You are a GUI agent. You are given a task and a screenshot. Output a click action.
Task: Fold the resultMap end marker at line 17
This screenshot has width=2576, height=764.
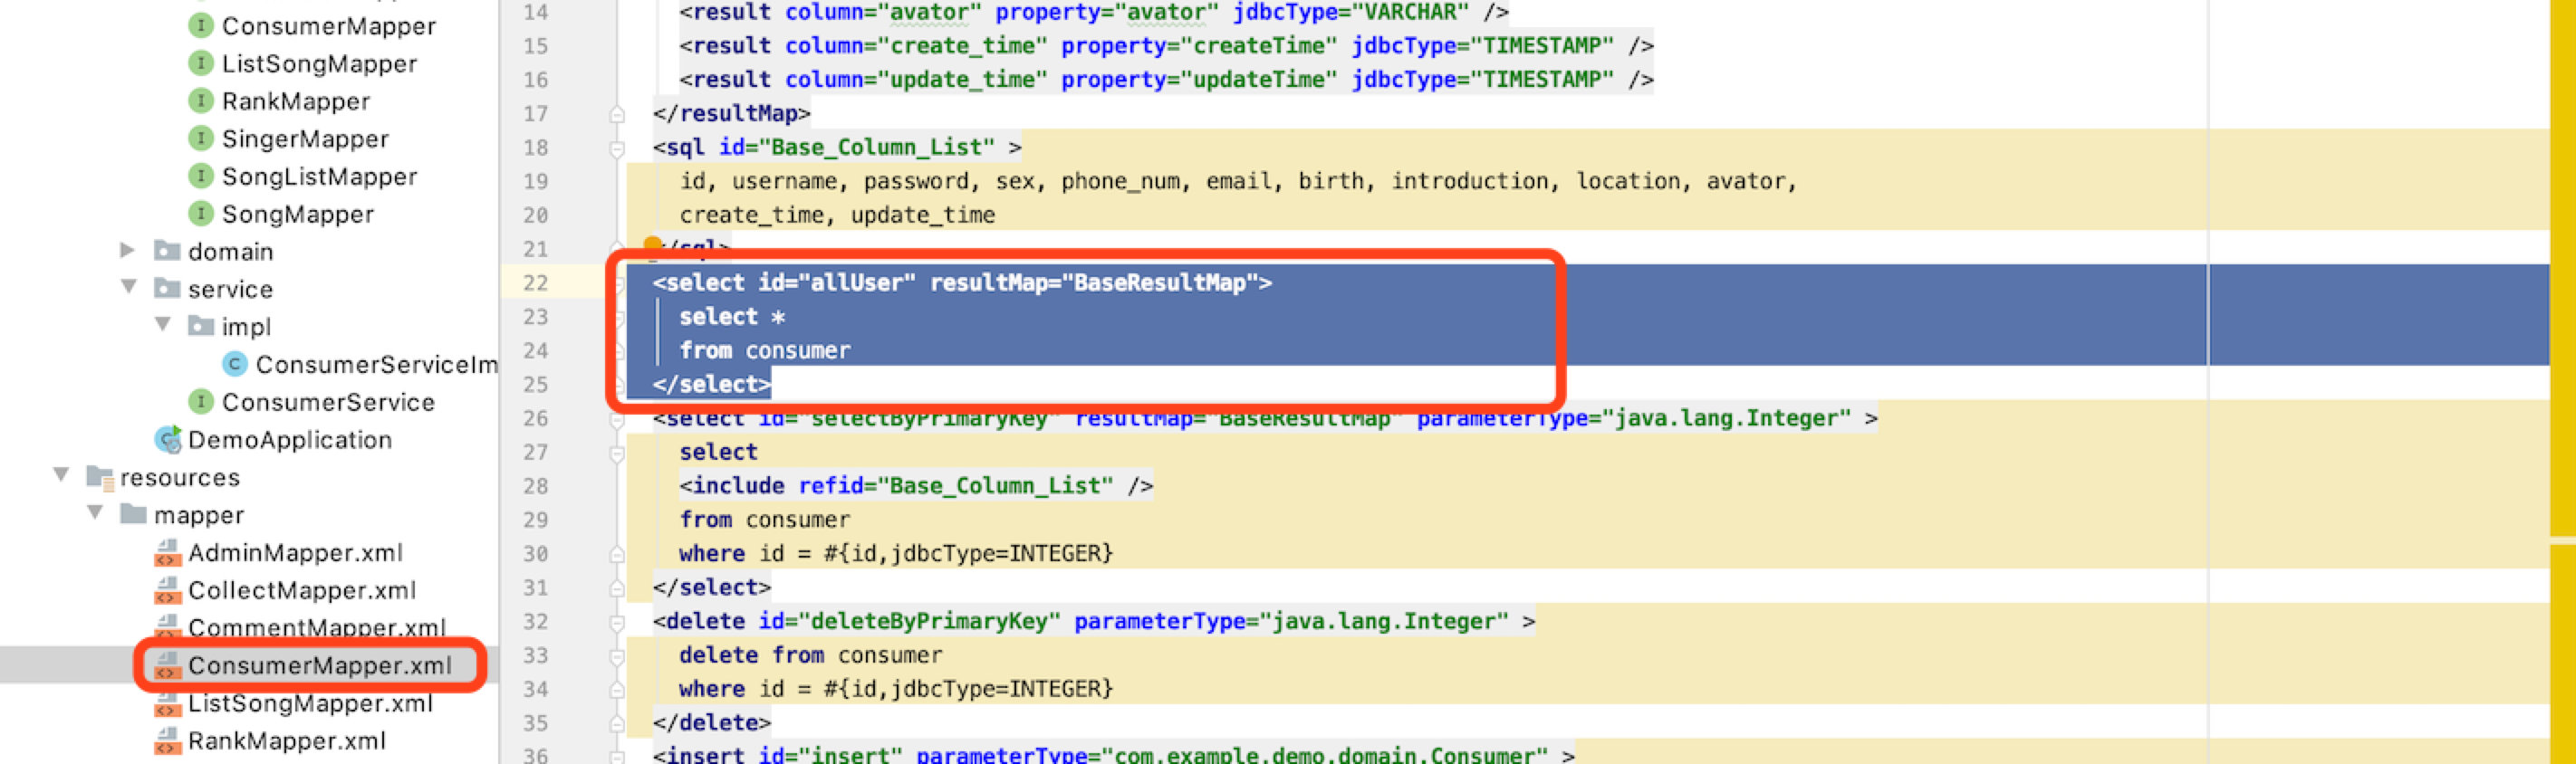coord(617,115)
